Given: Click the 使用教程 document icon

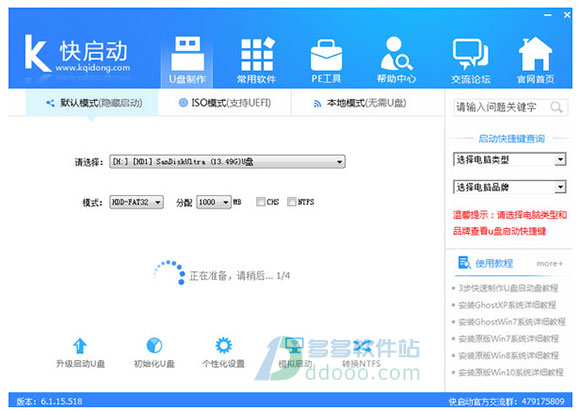Looking at the screenshot, I should pyautogui.click(x=464, y=263).
